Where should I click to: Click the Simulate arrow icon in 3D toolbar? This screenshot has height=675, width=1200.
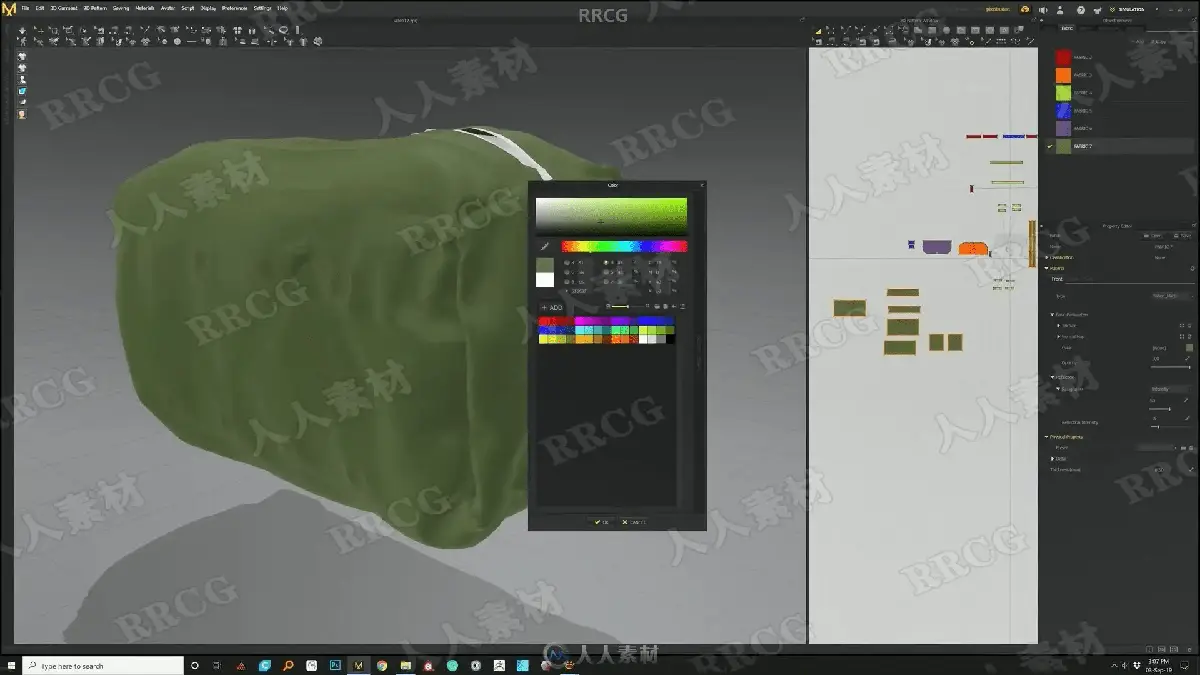coord(22,31)
